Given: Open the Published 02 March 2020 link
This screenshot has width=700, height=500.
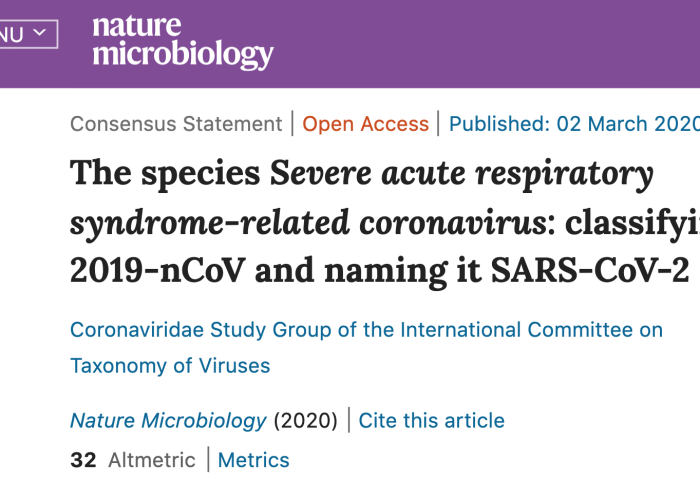Looking at the screenshot, I should (x=574, y=124).
